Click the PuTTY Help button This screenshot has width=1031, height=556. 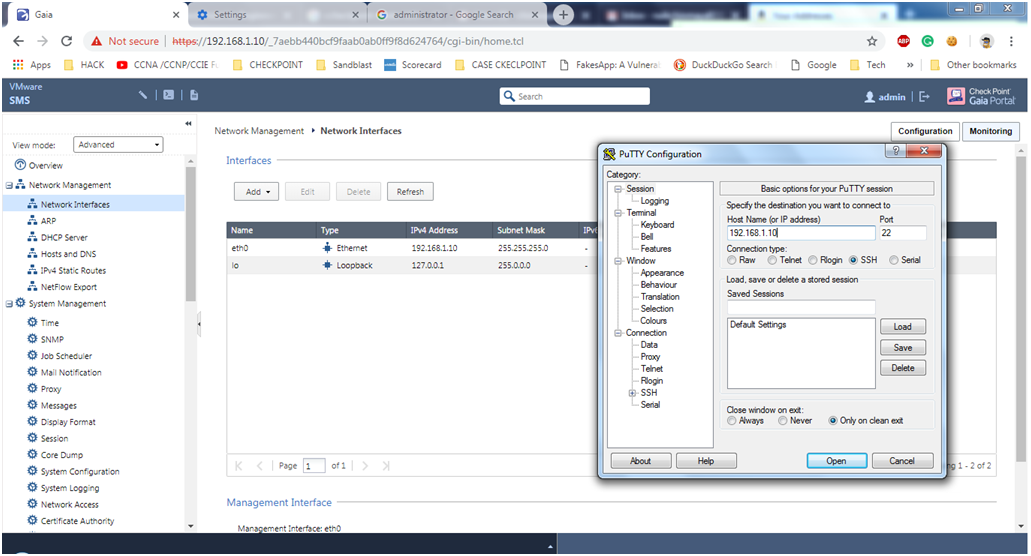(706, 461)
